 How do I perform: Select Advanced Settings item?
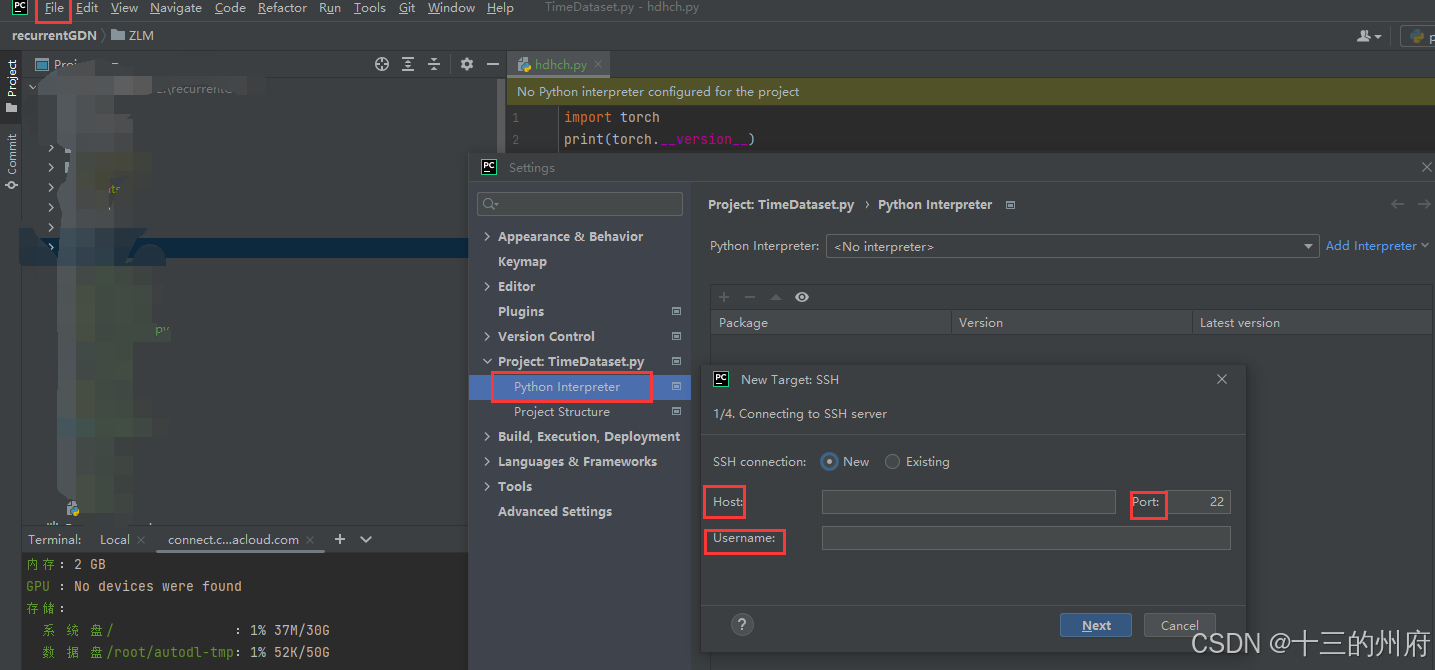[555, 512]
